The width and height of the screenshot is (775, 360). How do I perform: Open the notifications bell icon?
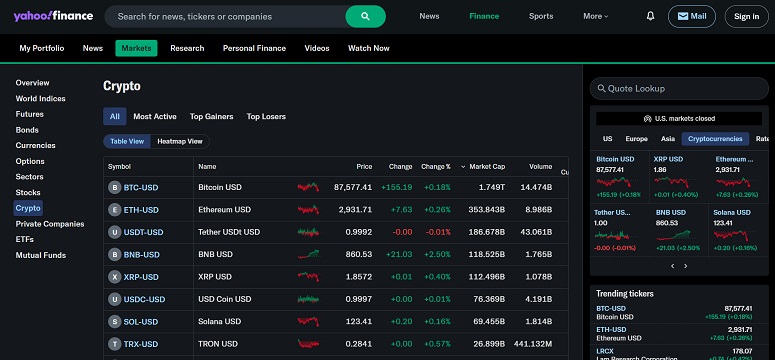click(650, 16)
